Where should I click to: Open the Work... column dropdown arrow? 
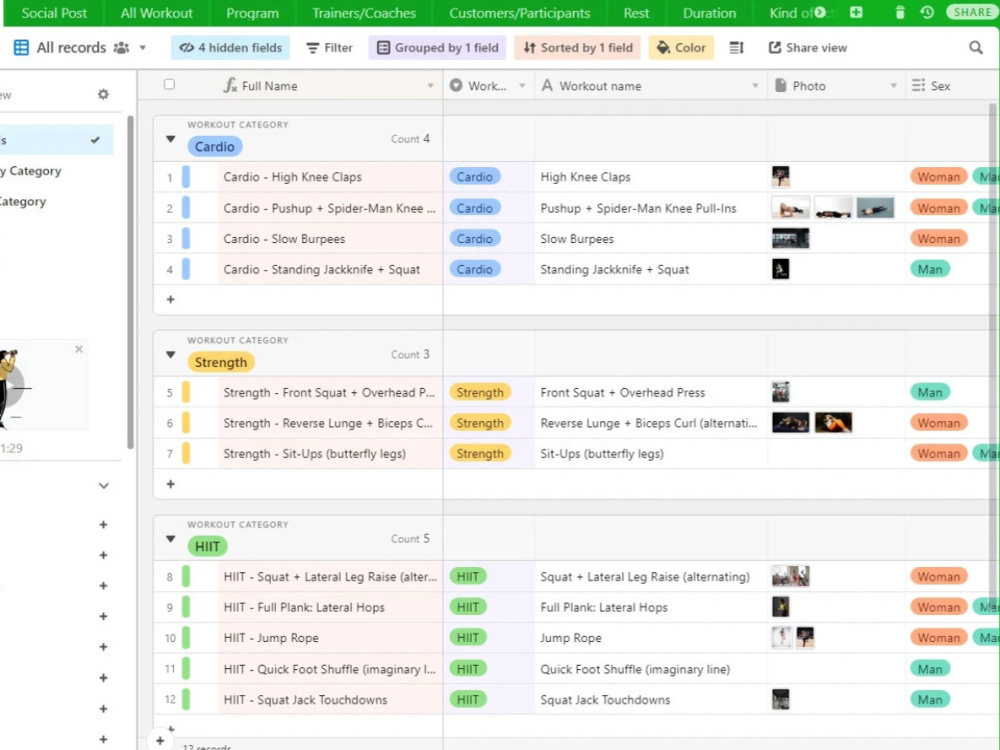522,85
